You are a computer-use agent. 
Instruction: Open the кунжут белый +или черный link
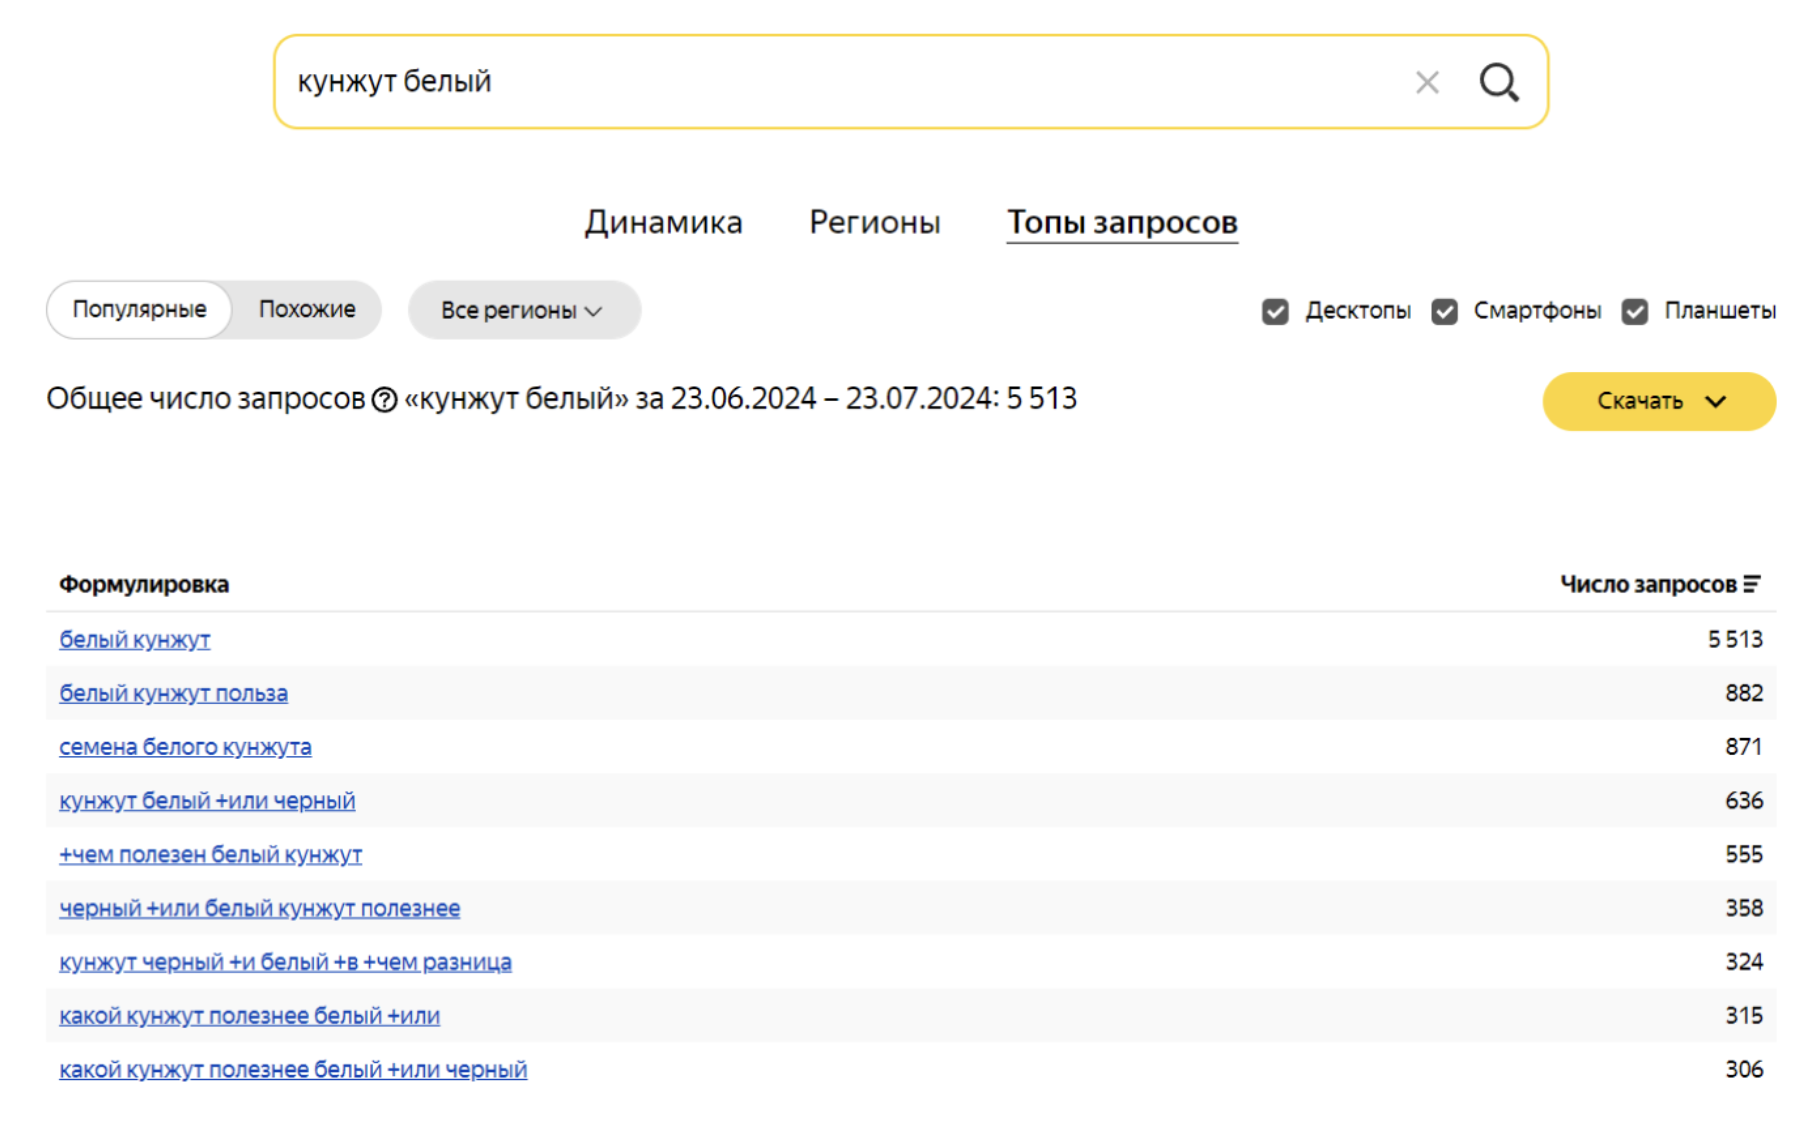click(207, 801)
